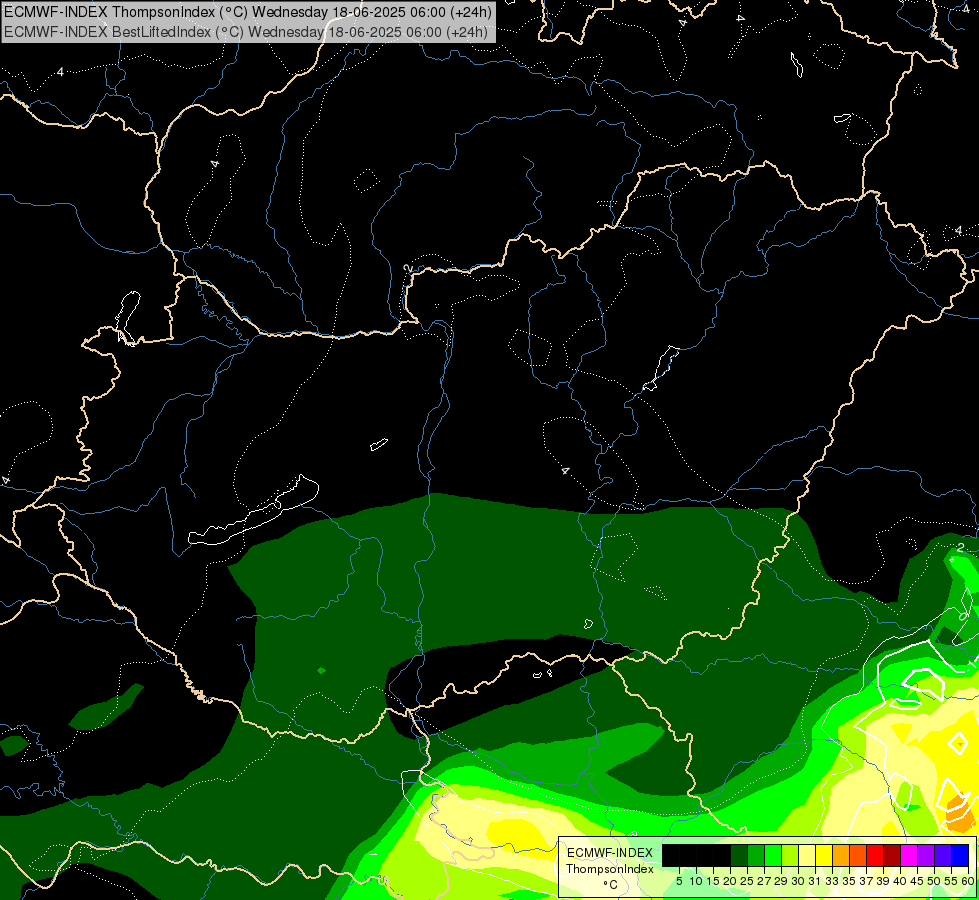Select the blue legend swatch at the end
Viewport: 979px width, 900px height.
point(960,855)
